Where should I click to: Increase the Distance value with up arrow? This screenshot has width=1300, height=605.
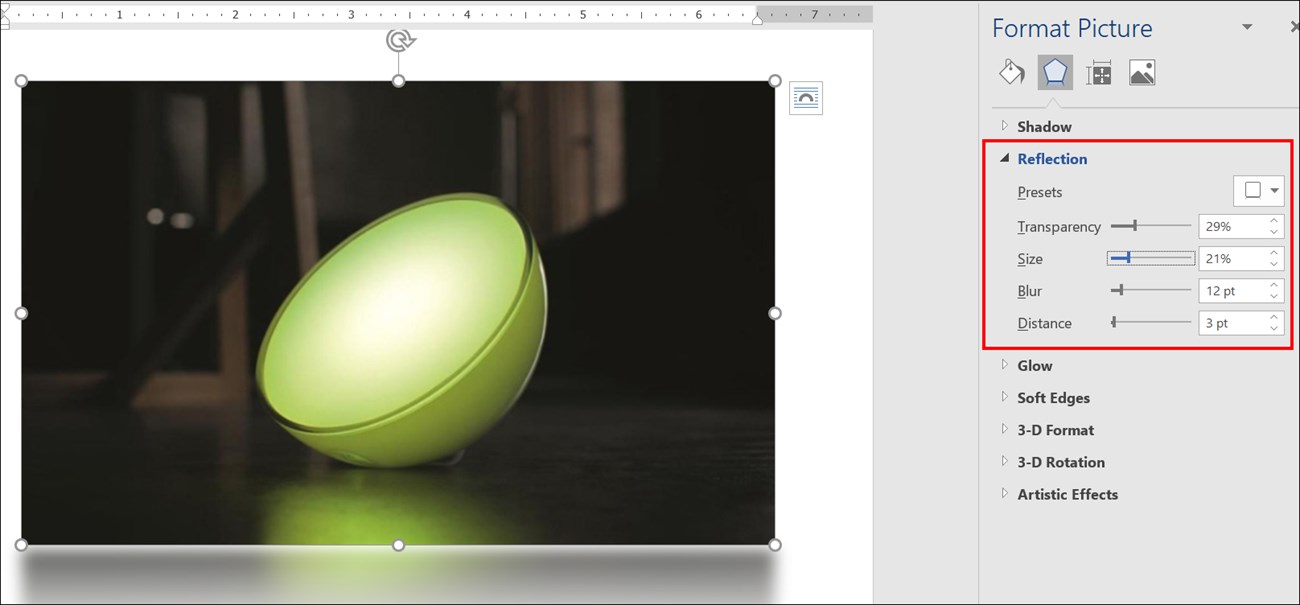1274,317
